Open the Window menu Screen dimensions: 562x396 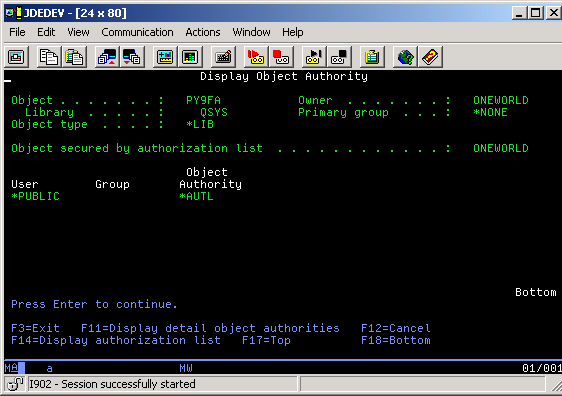click(x=251, y=32)
